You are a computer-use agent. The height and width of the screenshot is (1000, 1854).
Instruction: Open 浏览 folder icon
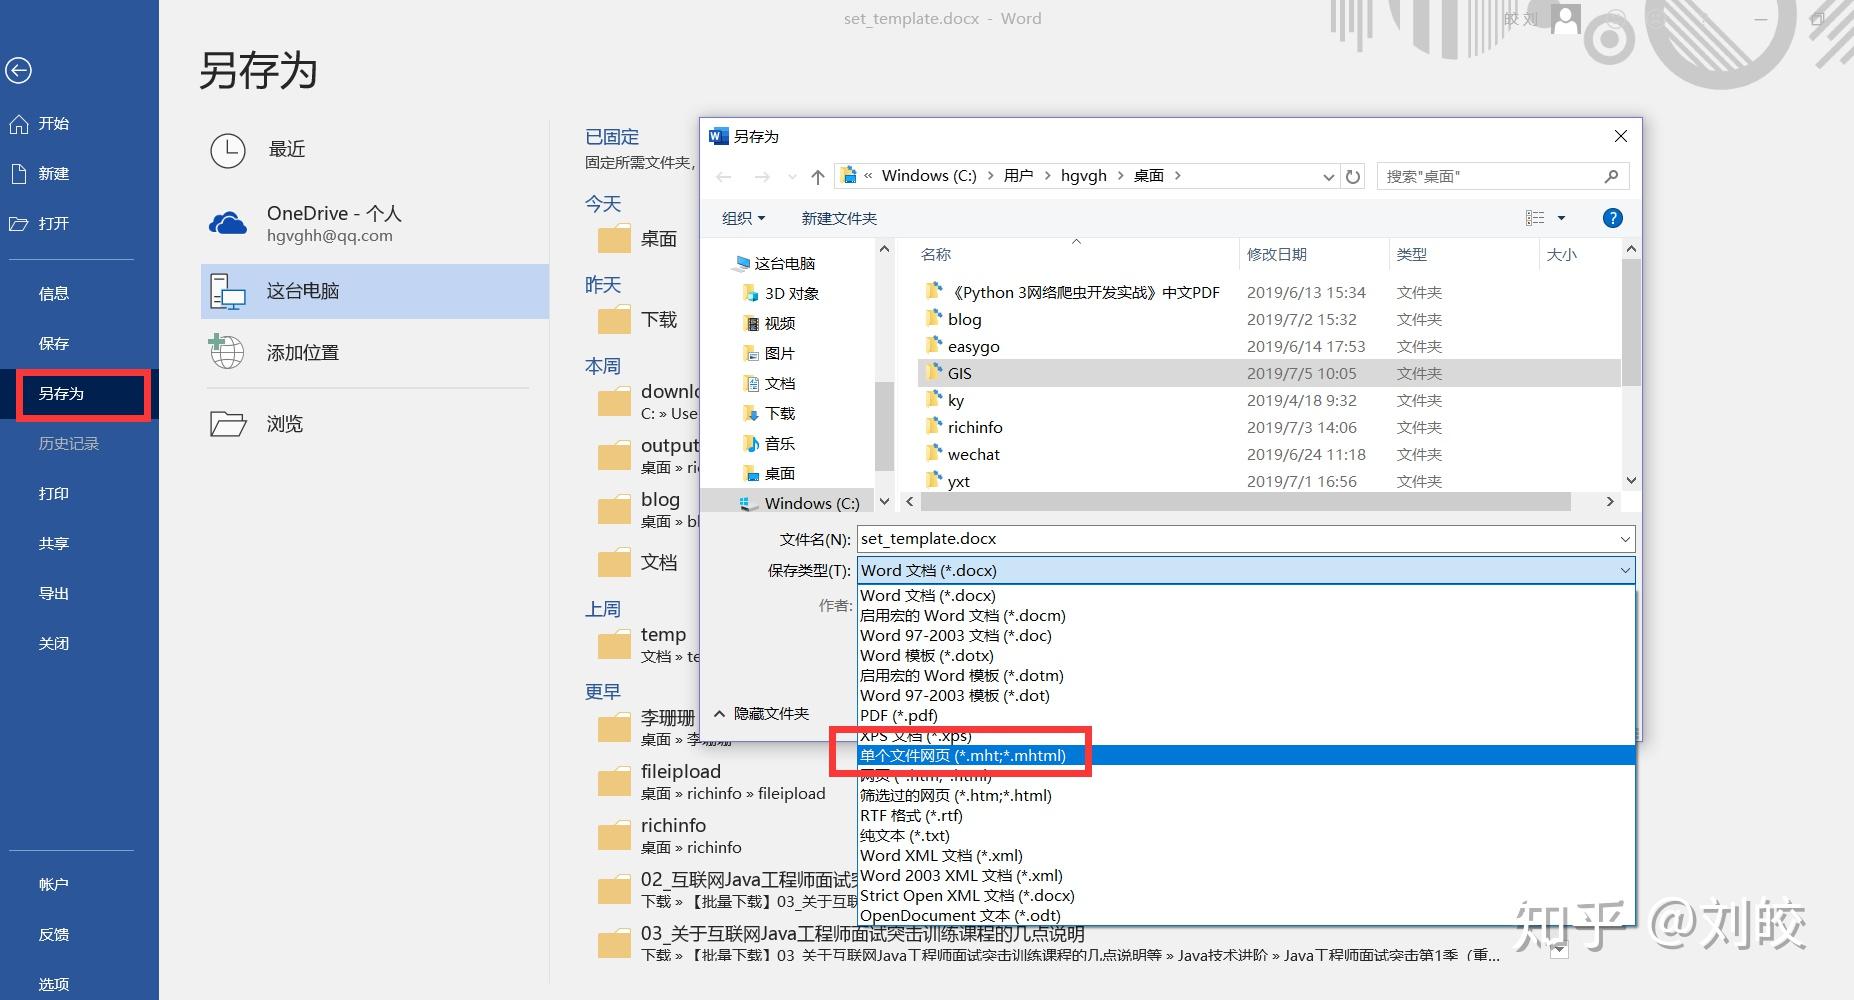(x=228, y=424)
